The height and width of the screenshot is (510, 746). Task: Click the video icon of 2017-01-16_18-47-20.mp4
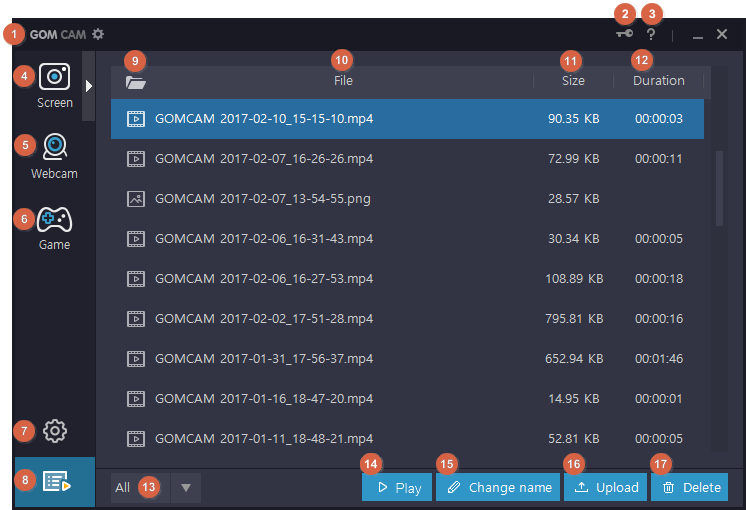coord(136,399)
